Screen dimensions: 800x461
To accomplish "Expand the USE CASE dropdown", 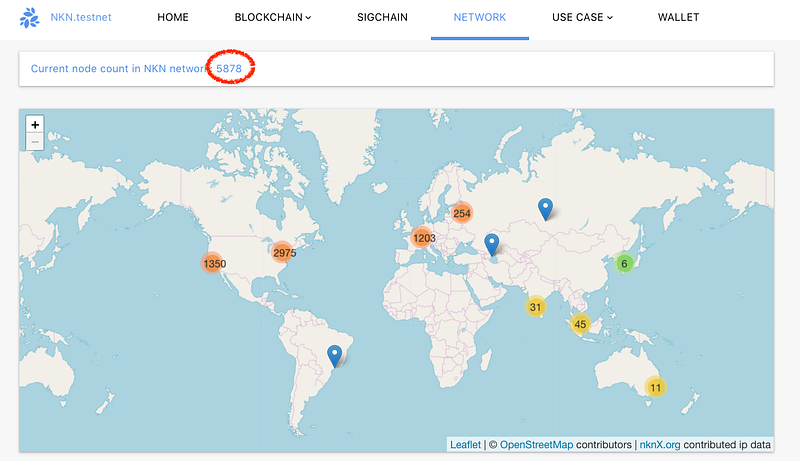I will 582,17.
